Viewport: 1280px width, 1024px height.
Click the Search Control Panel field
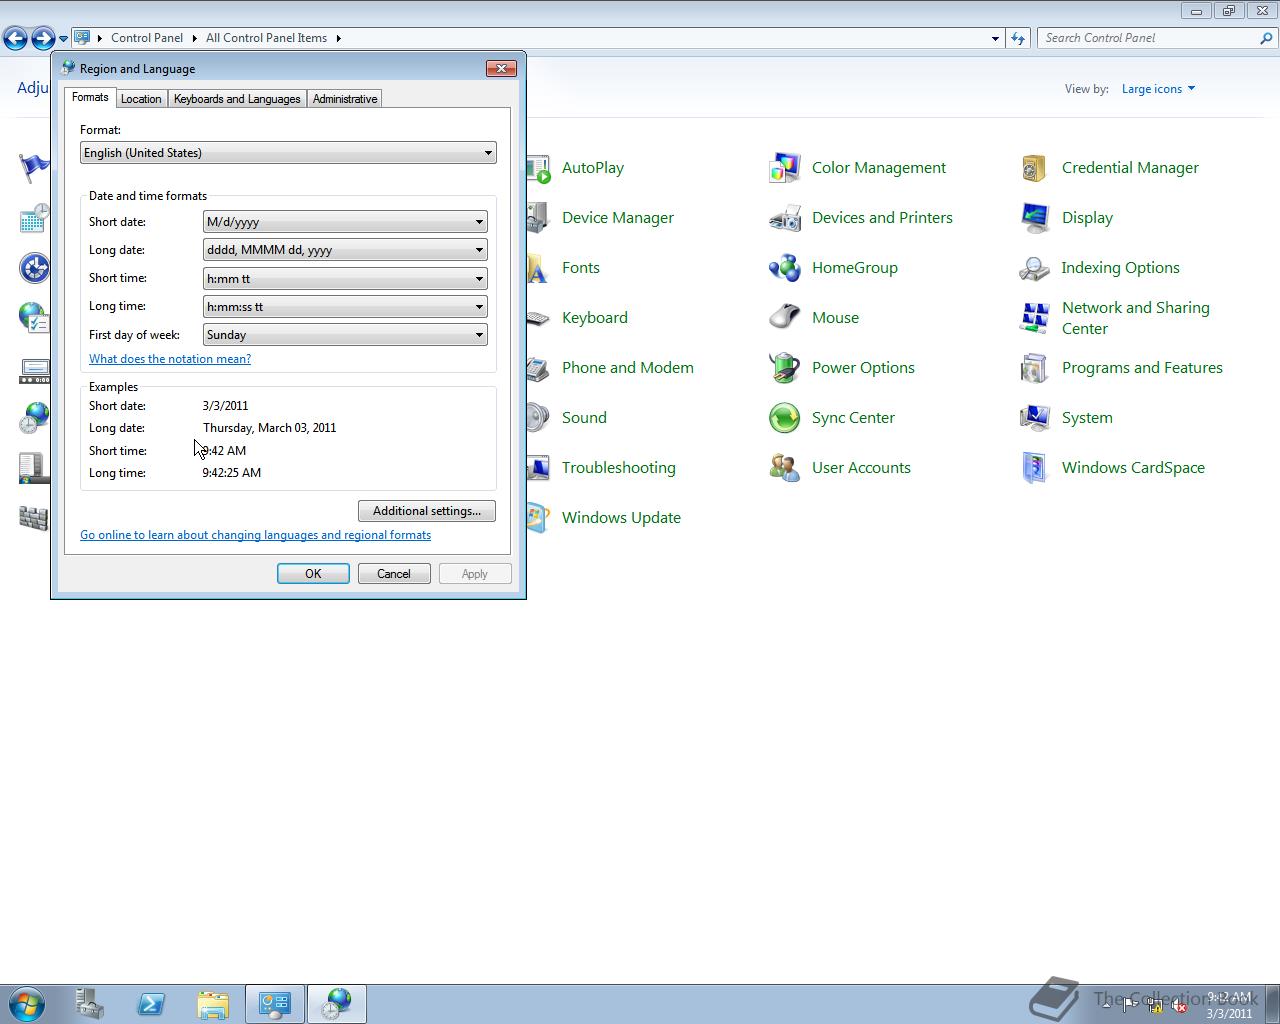pyautogui.click(x=1148, y=38)
